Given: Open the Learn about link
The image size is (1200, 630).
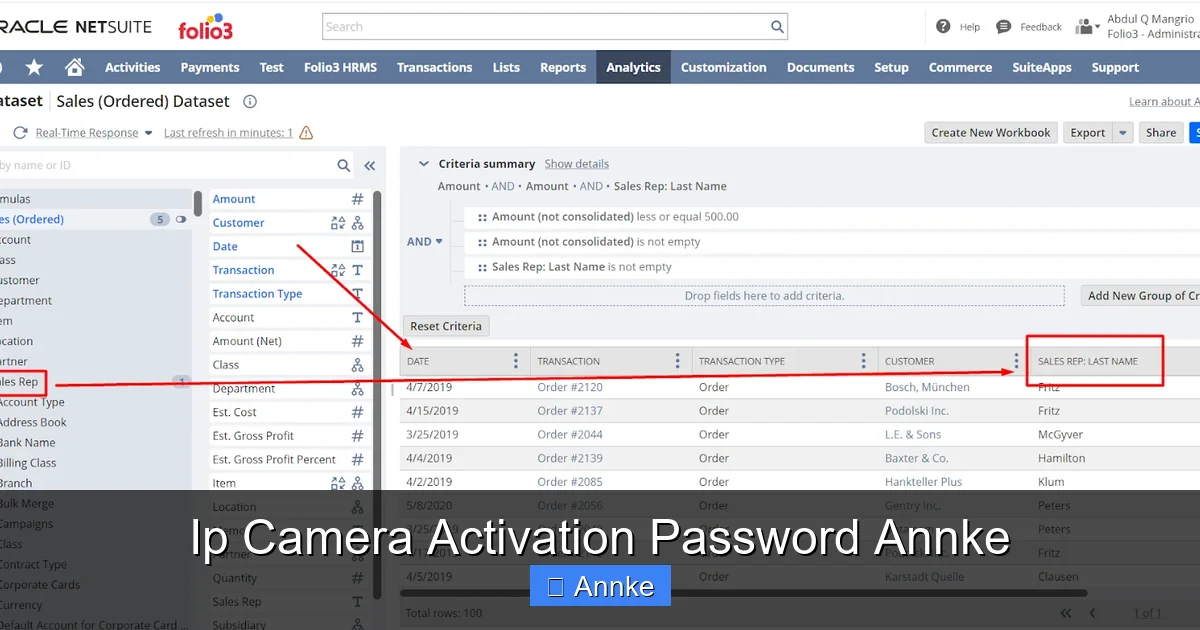Looking at the screenshot, I should tap(1164, 101).
